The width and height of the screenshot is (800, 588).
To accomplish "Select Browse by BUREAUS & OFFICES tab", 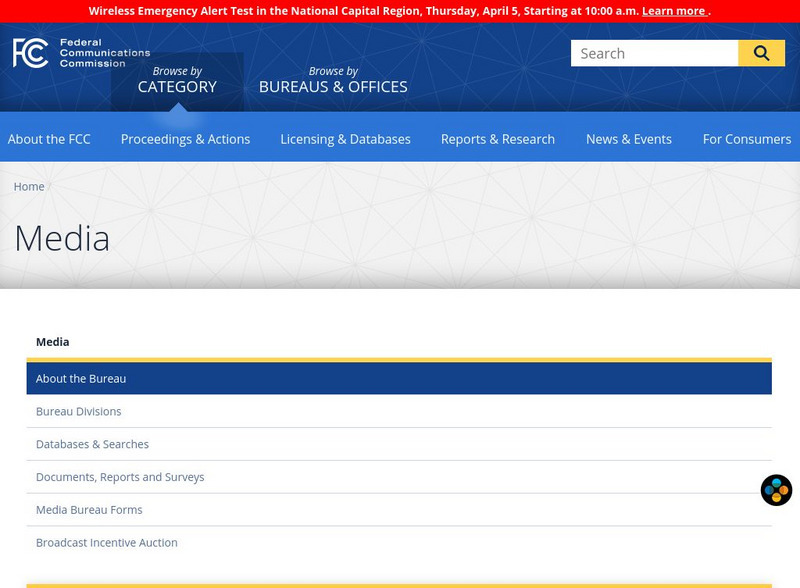I will pos(333,81).
